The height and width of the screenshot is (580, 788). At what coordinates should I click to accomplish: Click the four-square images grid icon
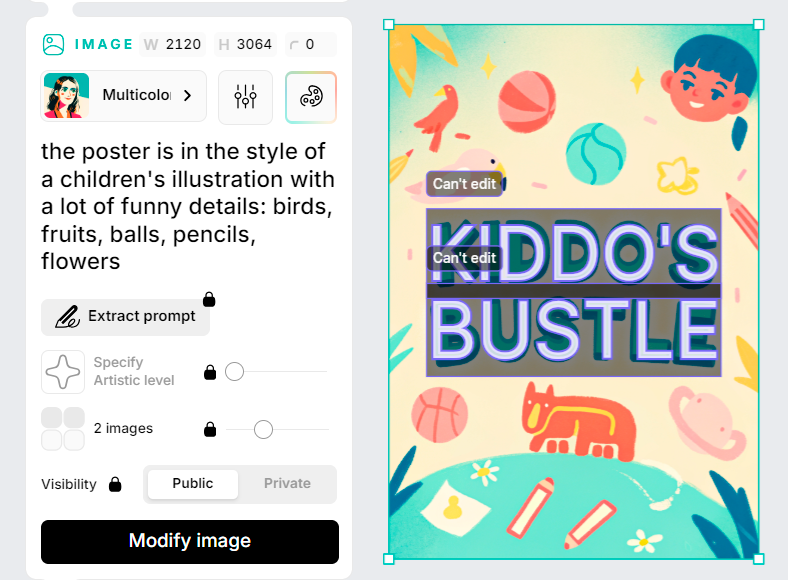(x=63, y=429)
